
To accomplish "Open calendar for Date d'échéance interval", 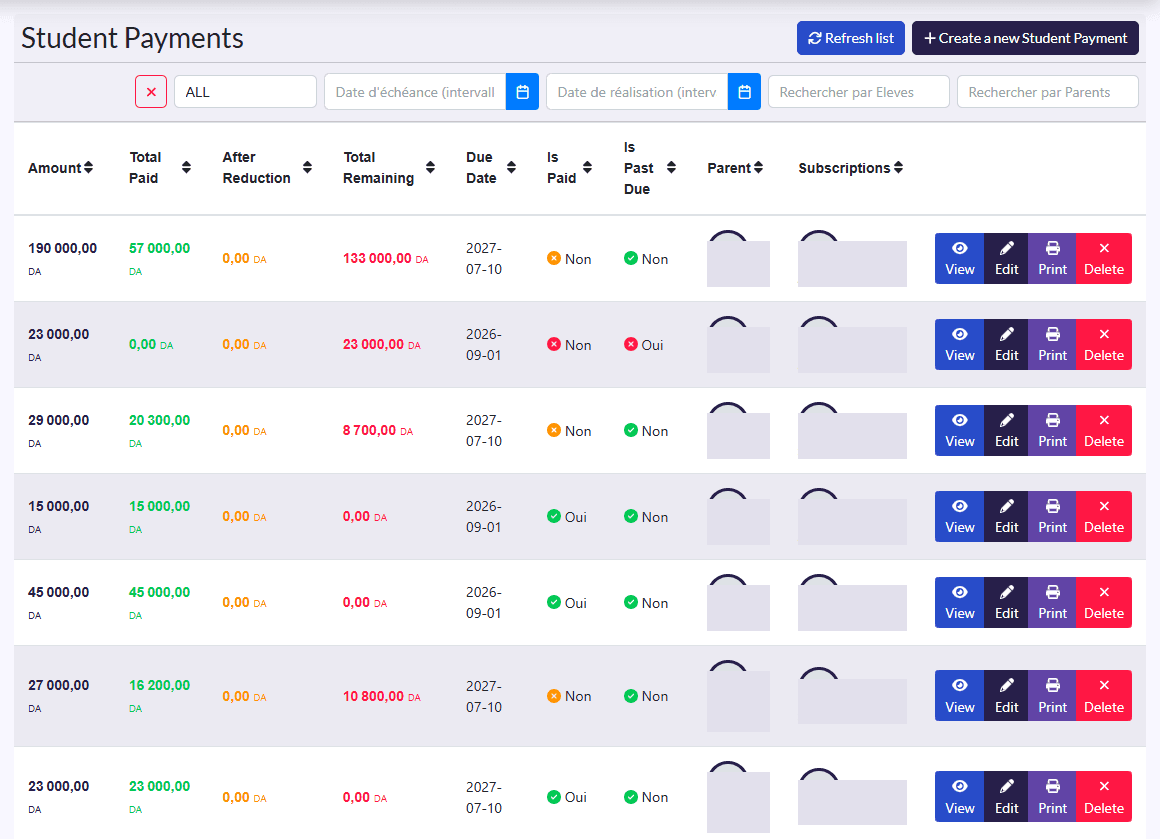I will click(522, 92).
